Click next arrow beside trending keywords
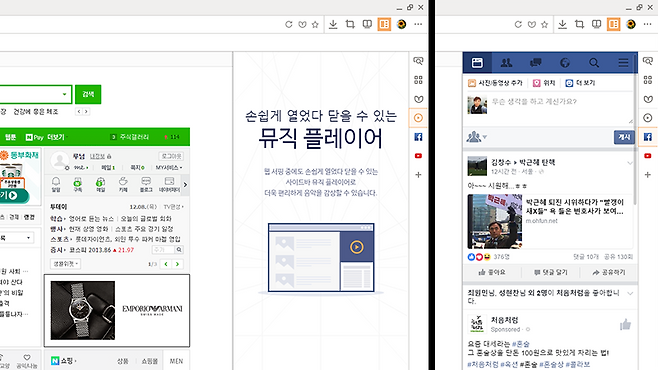Viewport: 658px width, 370px height. [86, 112]
